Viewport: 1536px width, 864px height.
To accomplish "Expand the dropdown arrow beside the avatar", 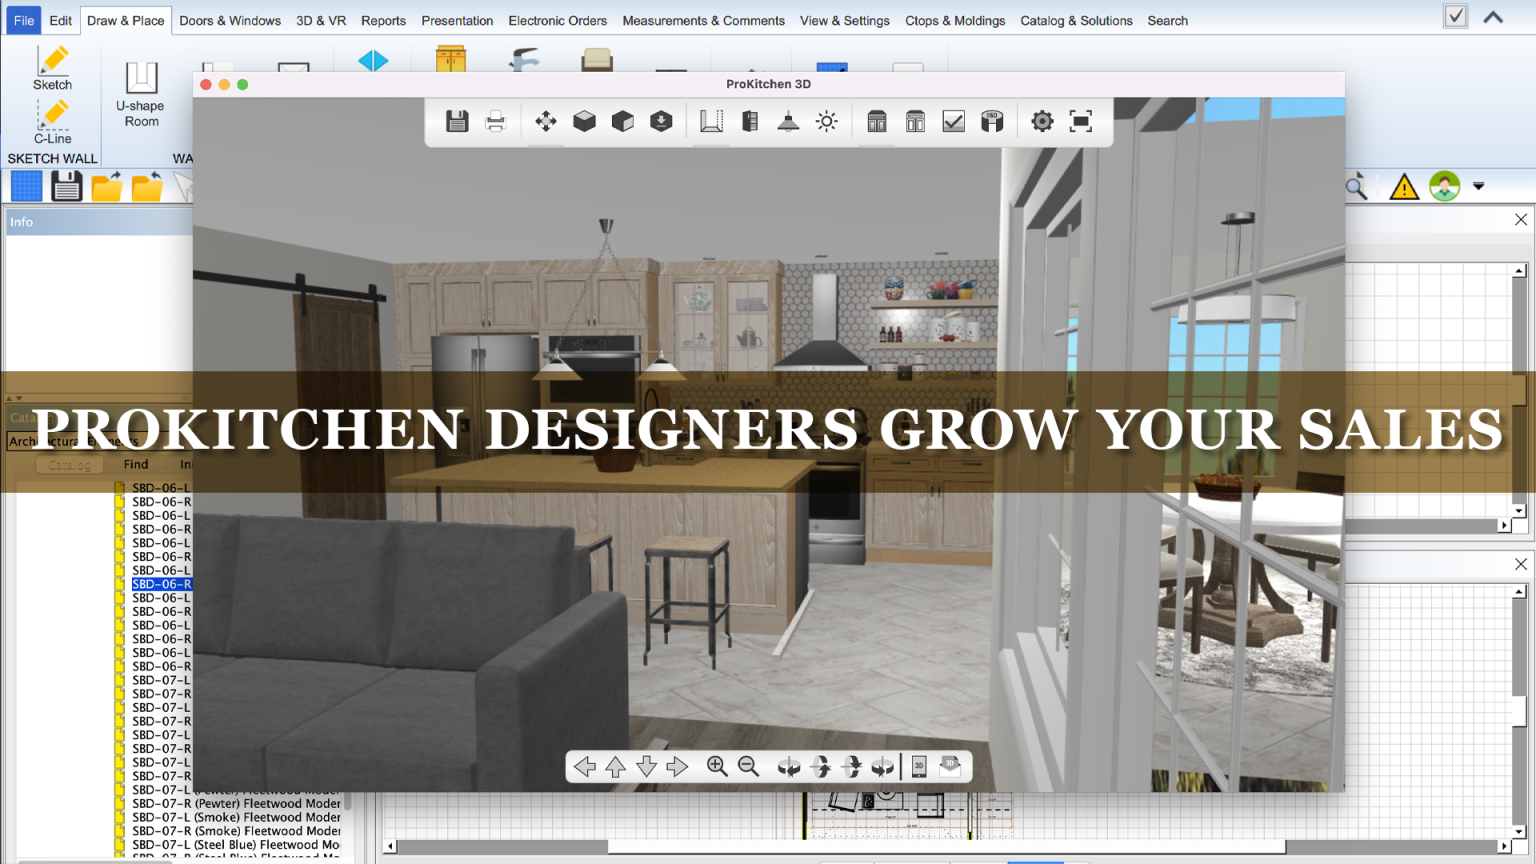I will pos(1478,186).
